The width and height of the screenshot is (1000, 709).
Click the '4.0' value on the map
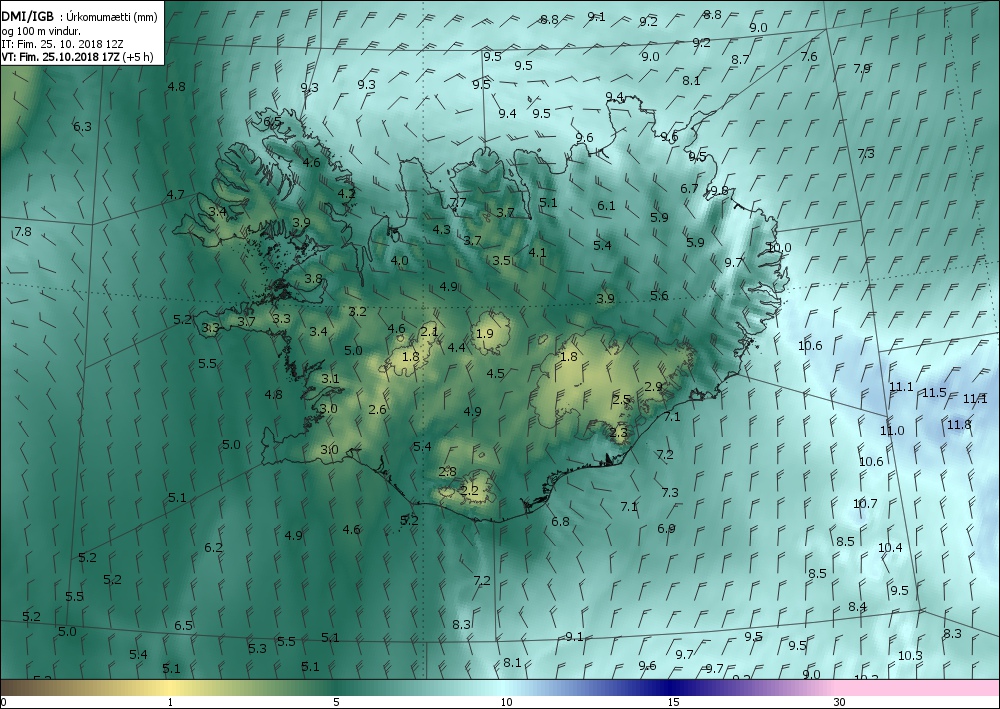pyautogui.click(x=399, y=260)
